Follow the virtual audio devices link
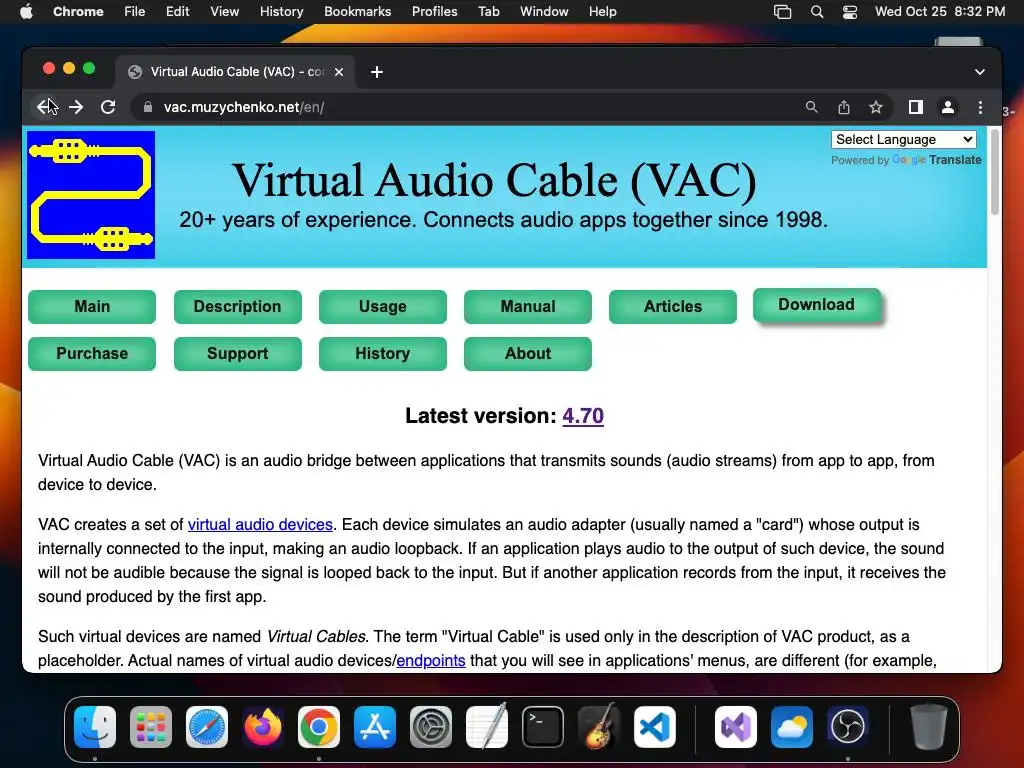The width and height of the screenshot is (1024, 768). (261, 524)
